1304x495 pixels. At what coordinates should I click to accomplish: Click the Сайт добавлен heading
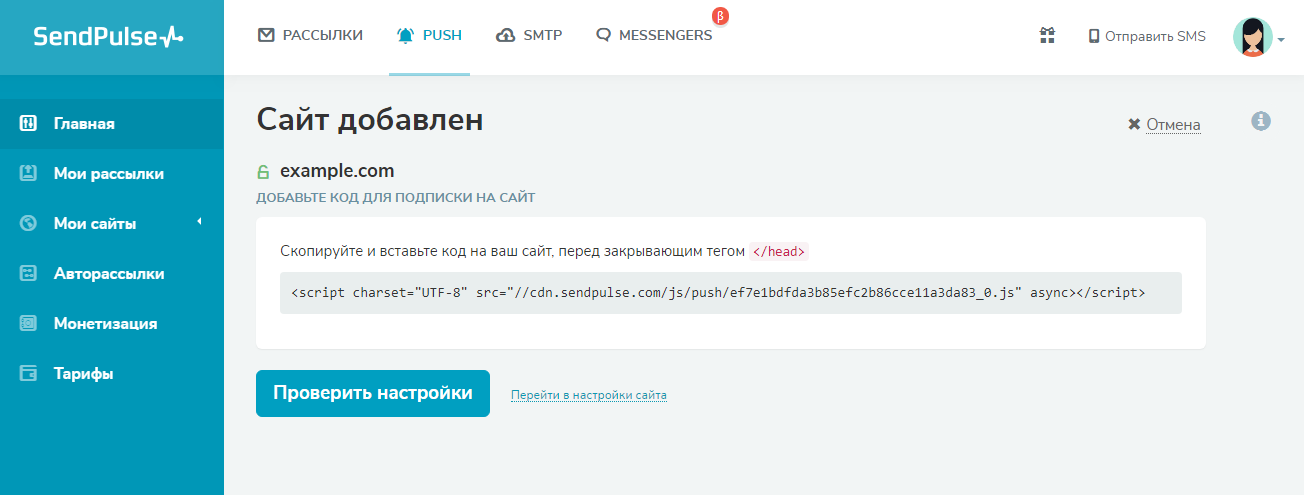pos(370,120)
